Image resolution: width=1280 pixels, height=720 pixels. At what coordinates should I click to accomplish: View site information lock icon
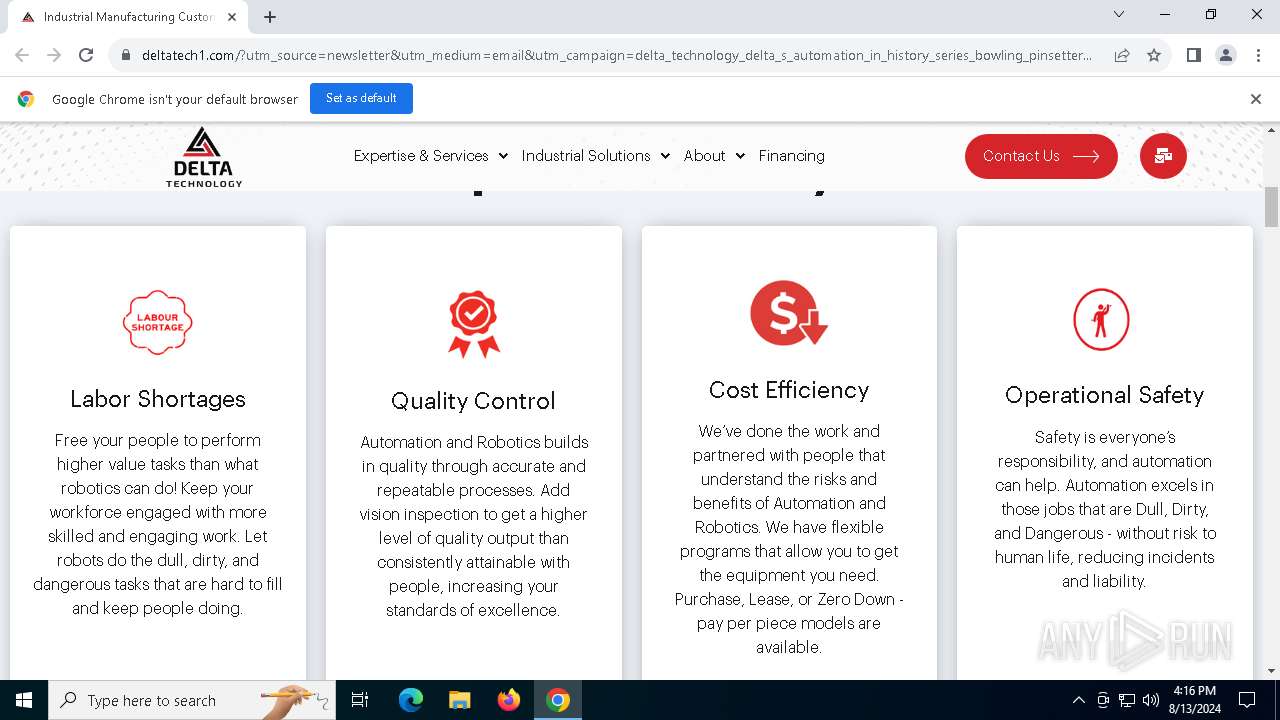tap(126, 55)
